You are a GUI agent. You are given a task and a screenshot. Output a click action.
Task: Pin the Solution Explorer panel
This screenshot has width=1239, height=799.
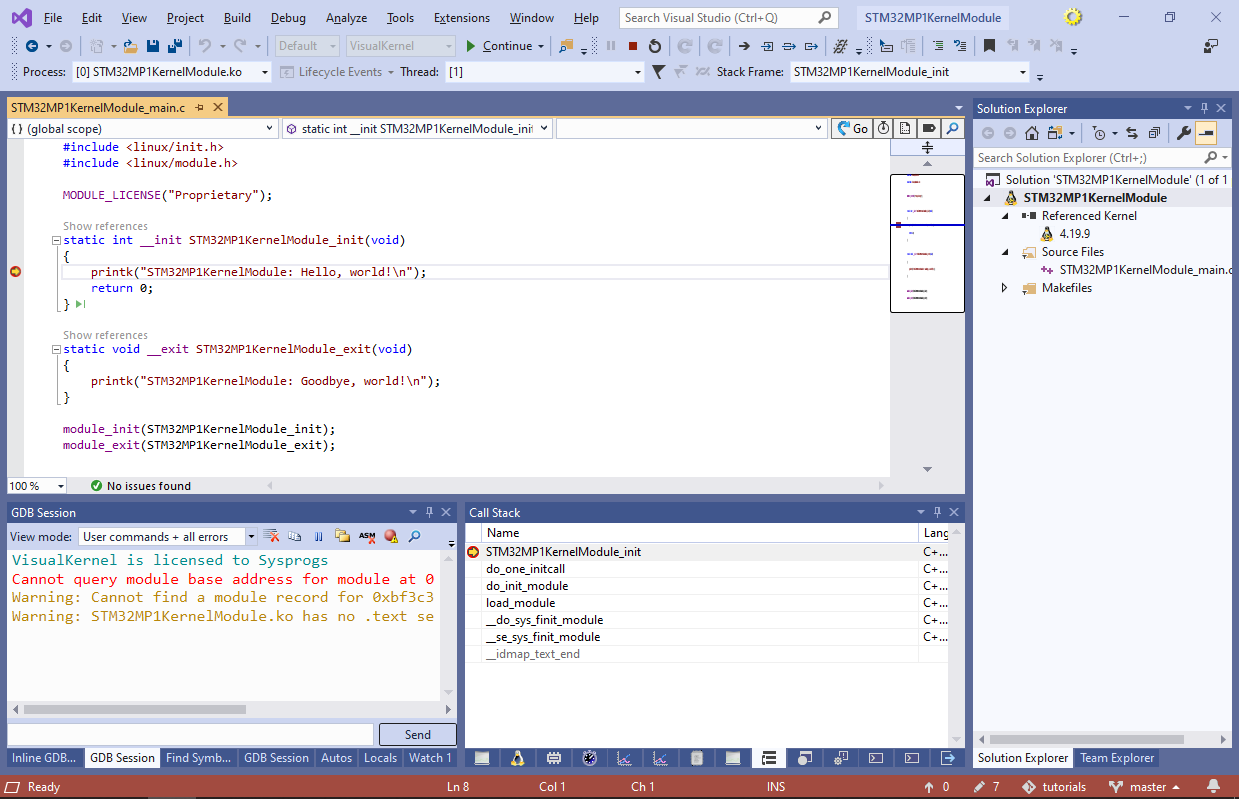click(1205, 108)
